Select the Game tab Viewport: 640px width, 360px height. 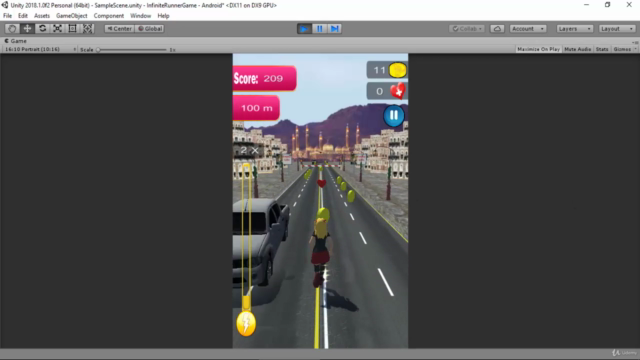point(16,41)
